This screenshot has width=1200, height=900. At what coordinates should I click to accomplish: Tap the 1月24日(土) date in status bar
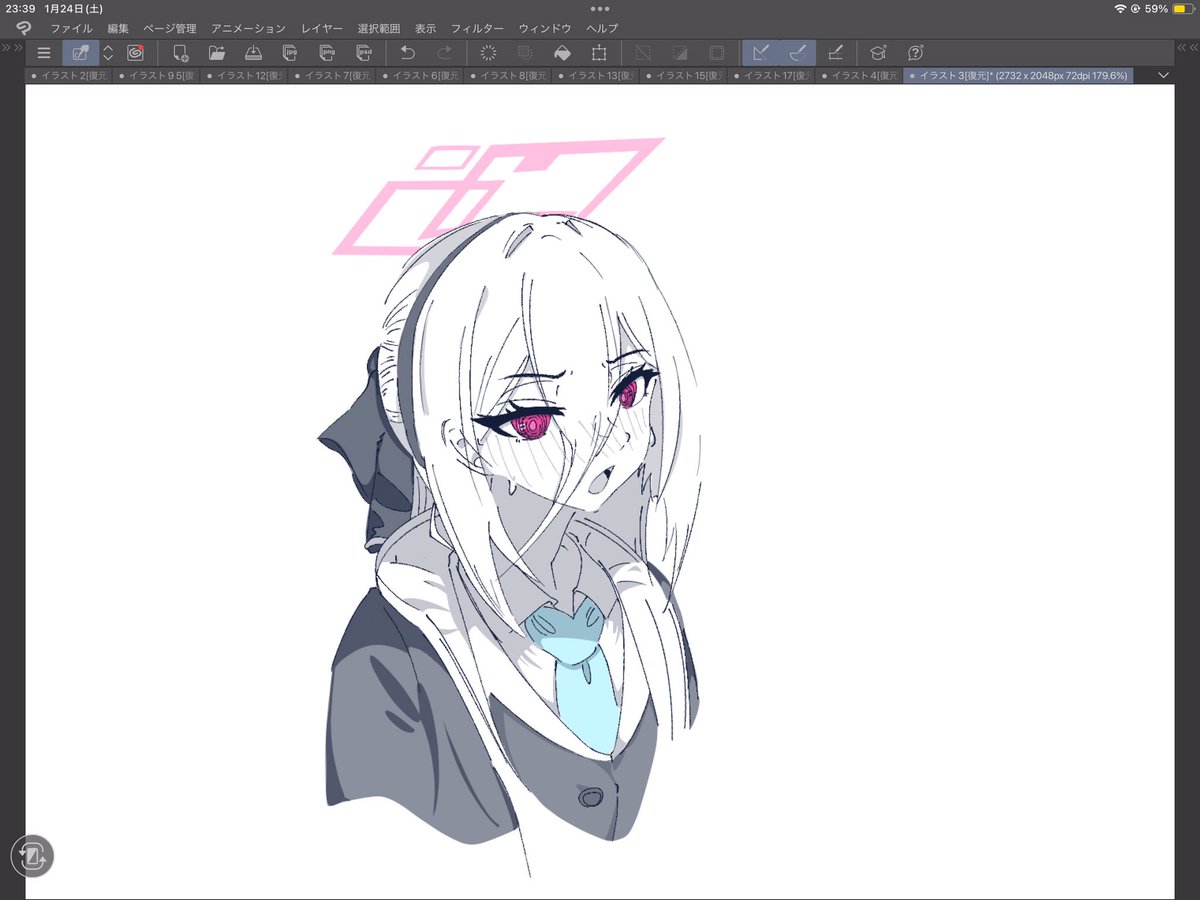(75, 8)
